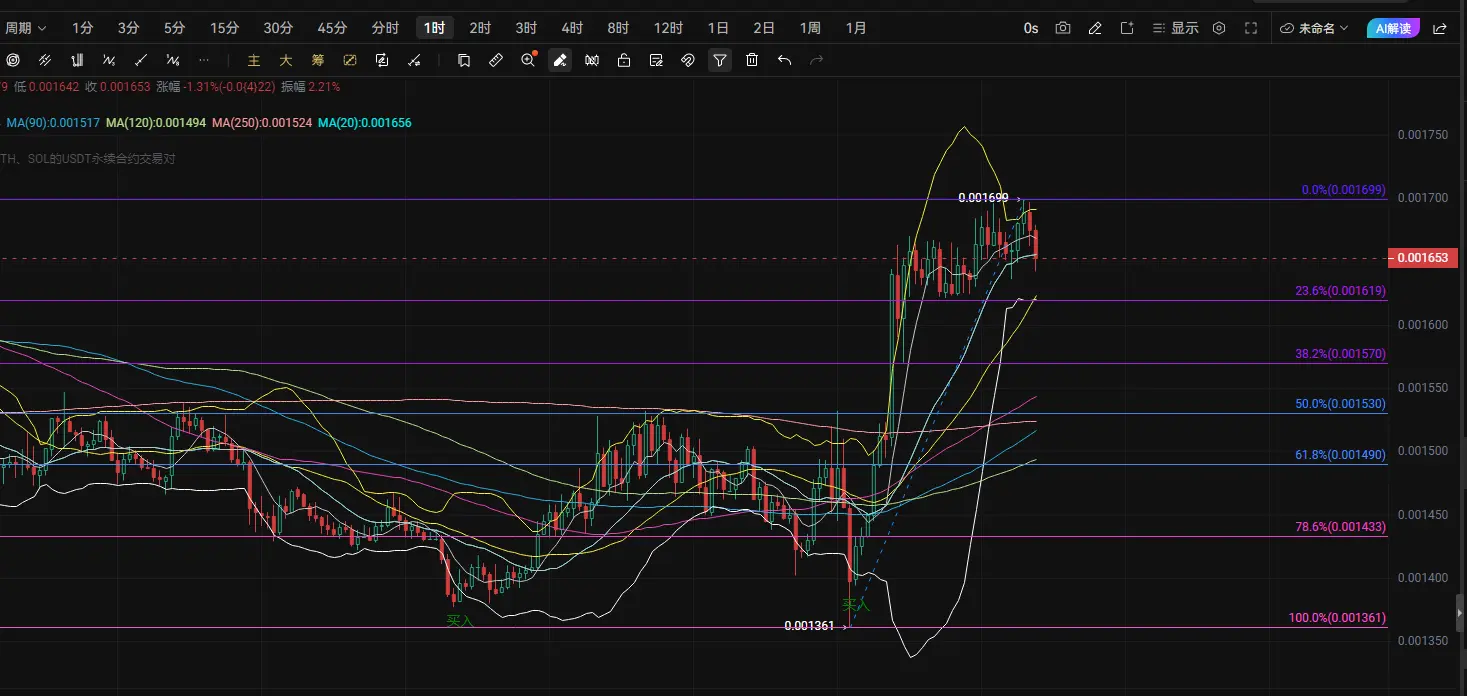Click the current price tag 0.001653

(x=1420, y=258)
